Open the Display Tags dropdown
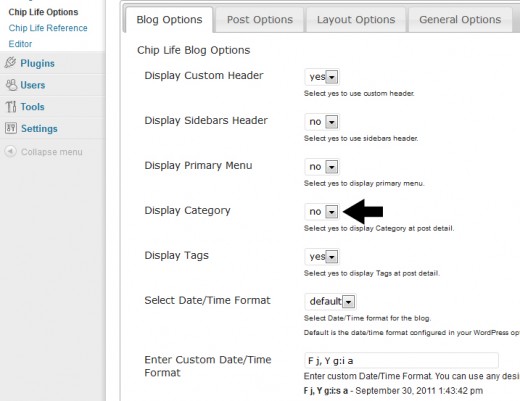This screenshot has width=520, height=401. pyautogui.click(x=322, y=257)
